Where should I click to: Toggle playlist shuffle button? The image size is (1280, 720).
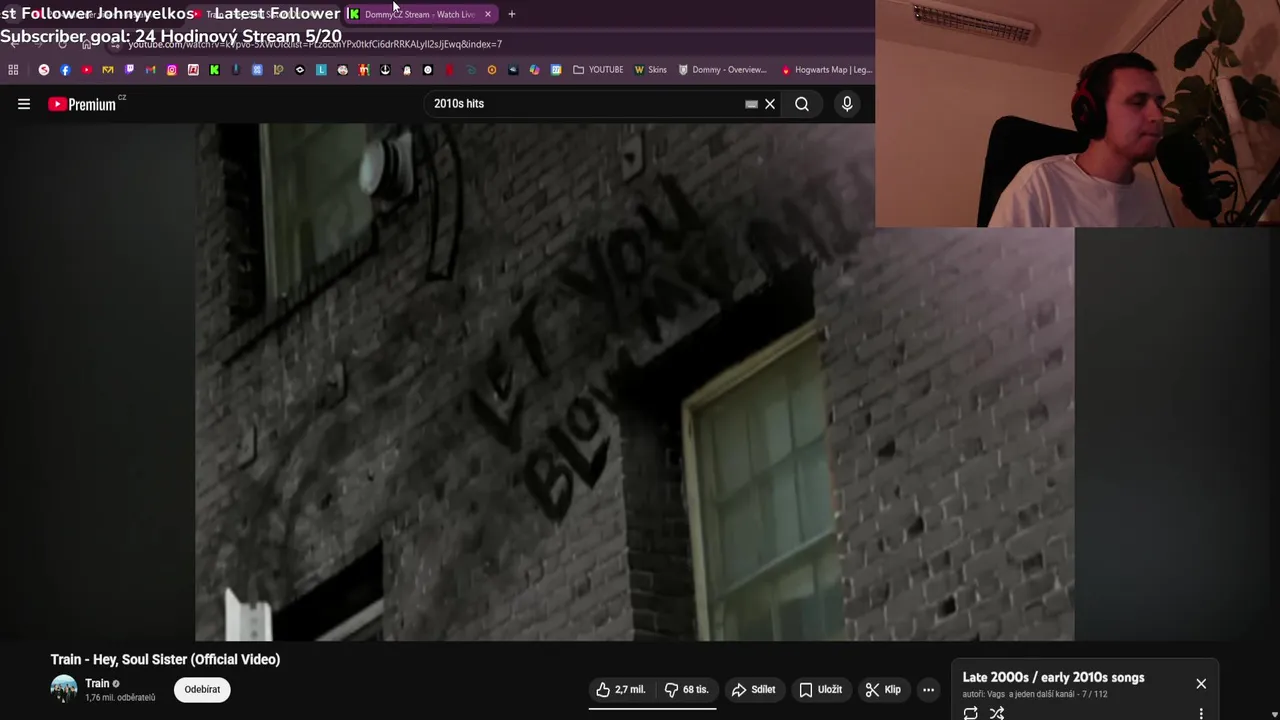(x=997, y=713)
